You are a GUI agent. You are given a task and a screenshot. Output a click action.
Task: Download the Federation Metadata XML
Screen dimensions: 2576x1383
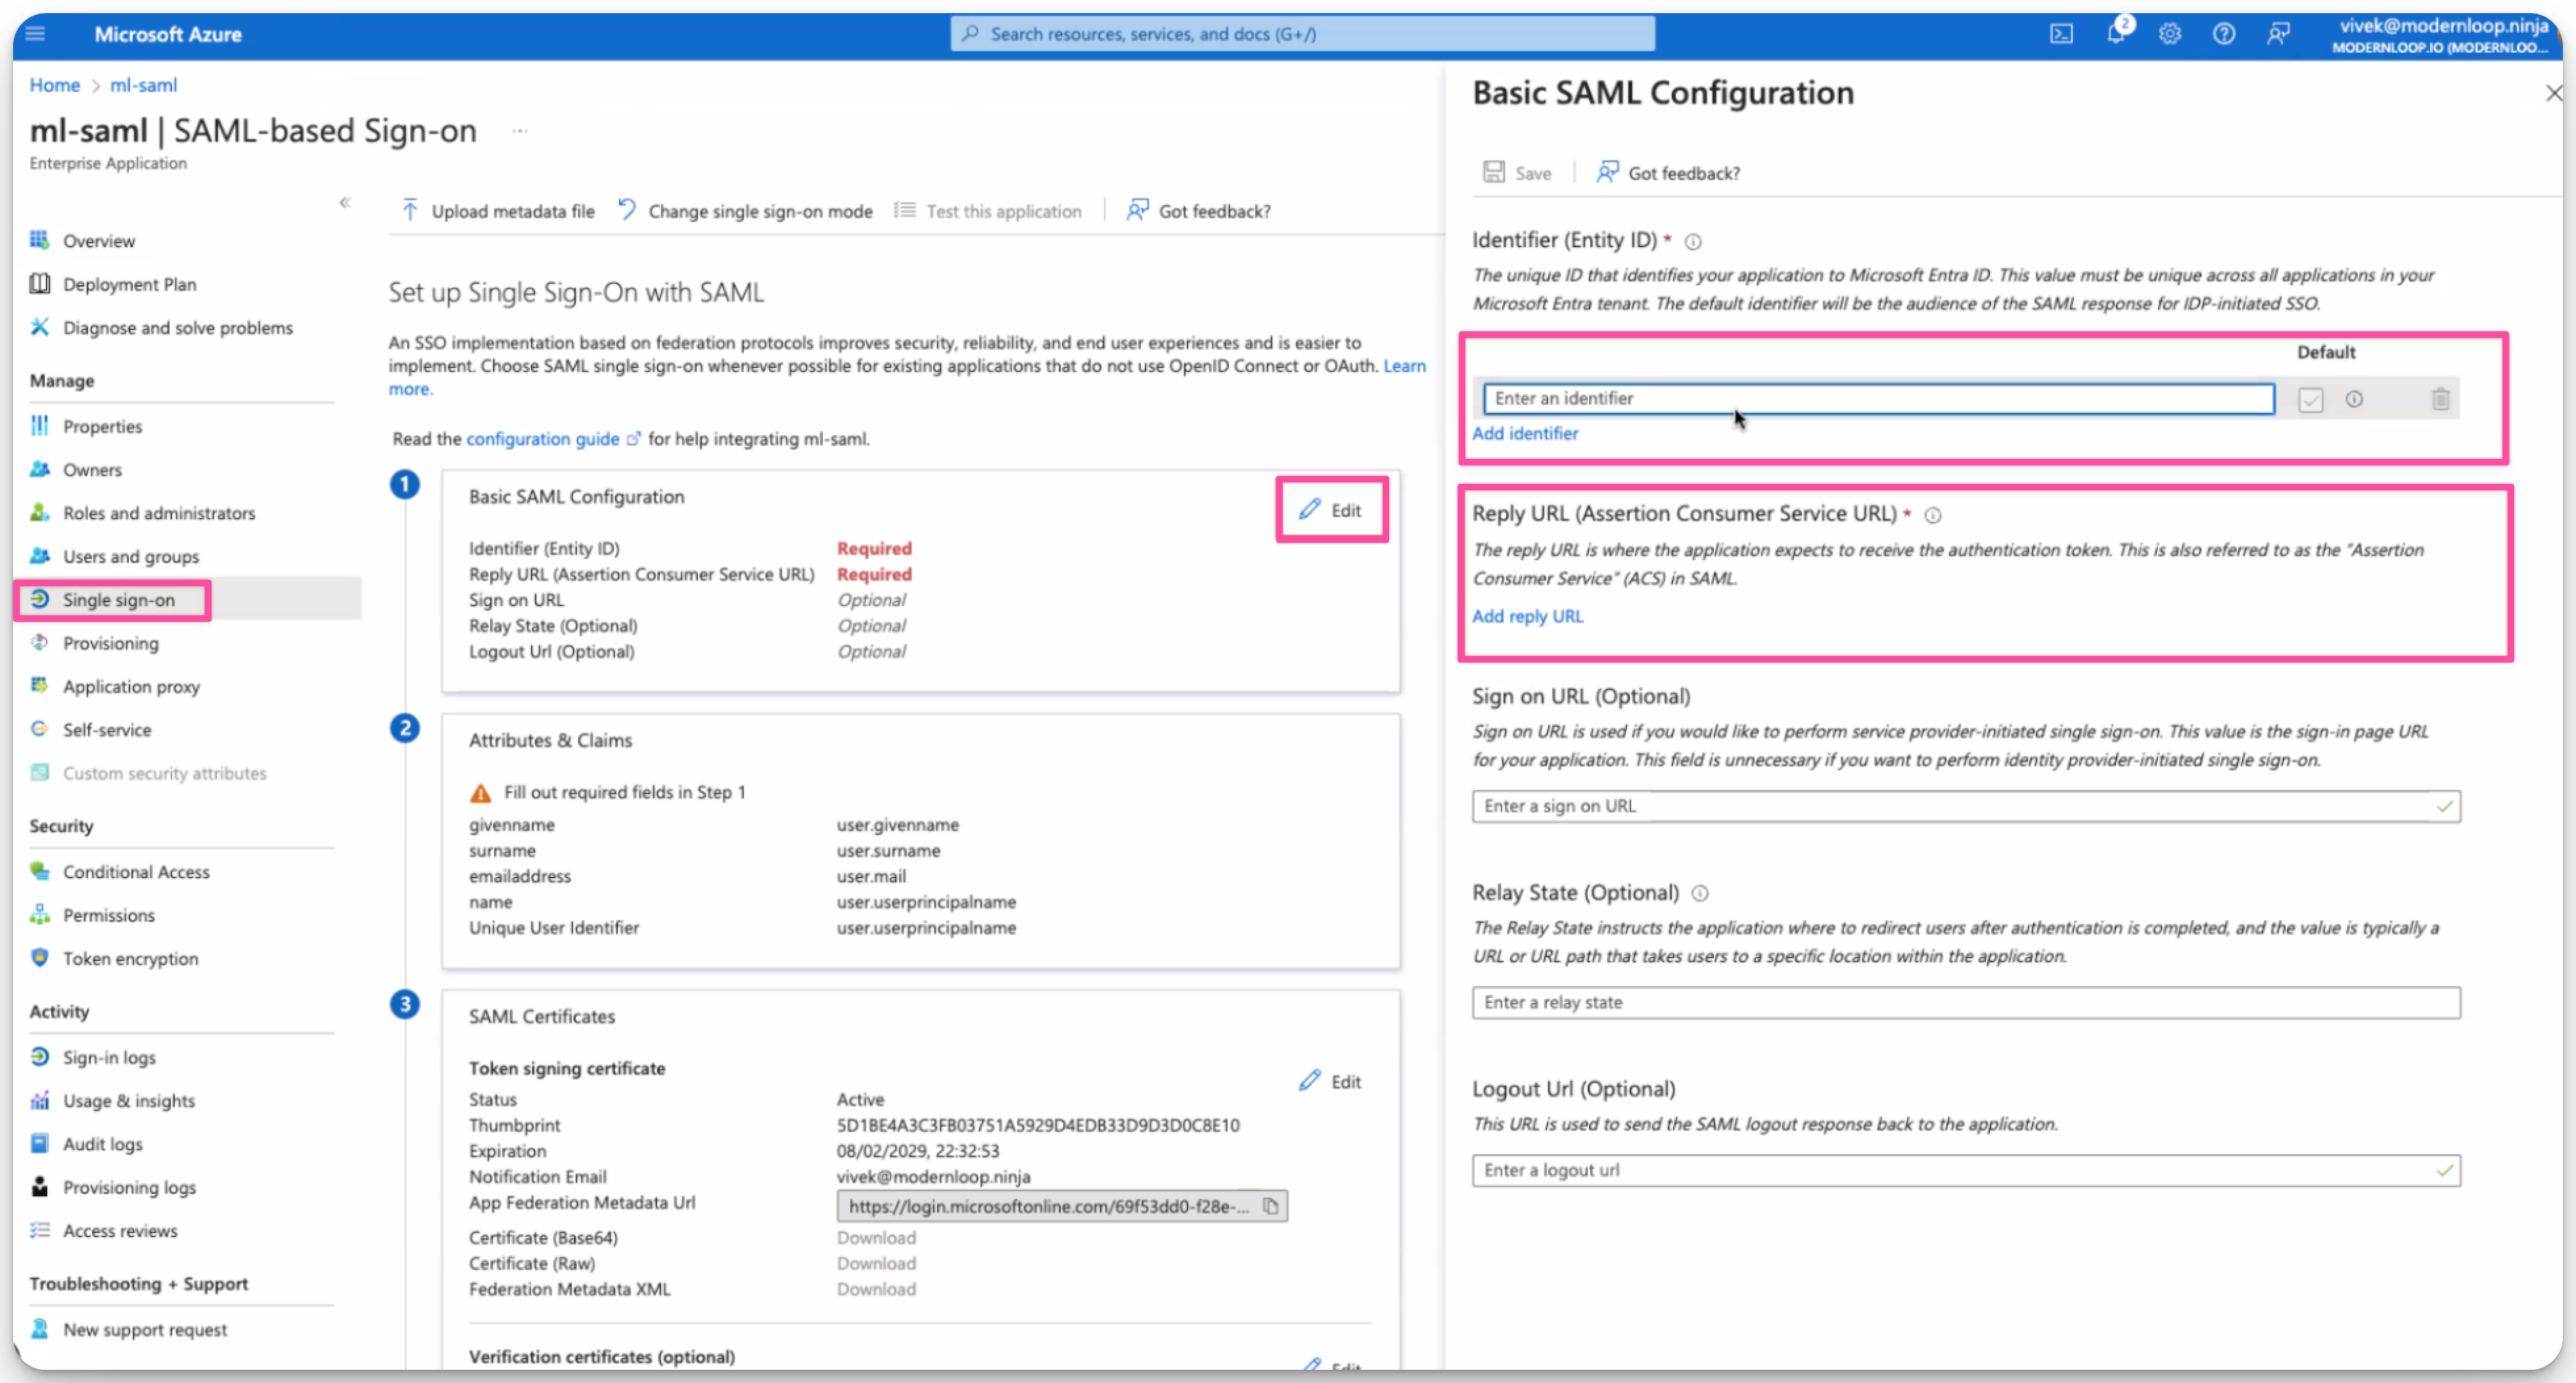point(876,1290)
